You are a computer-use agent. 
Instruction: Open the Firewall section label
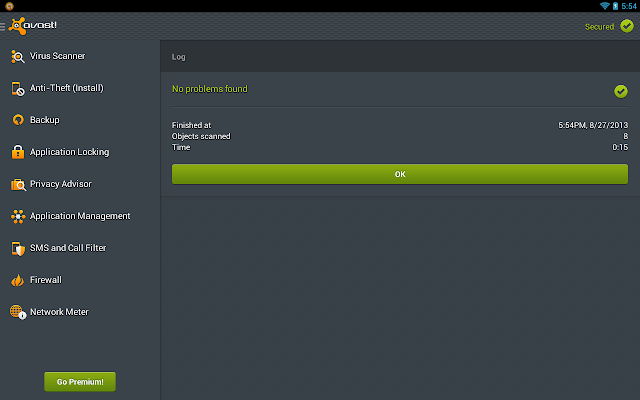point(45,280)
